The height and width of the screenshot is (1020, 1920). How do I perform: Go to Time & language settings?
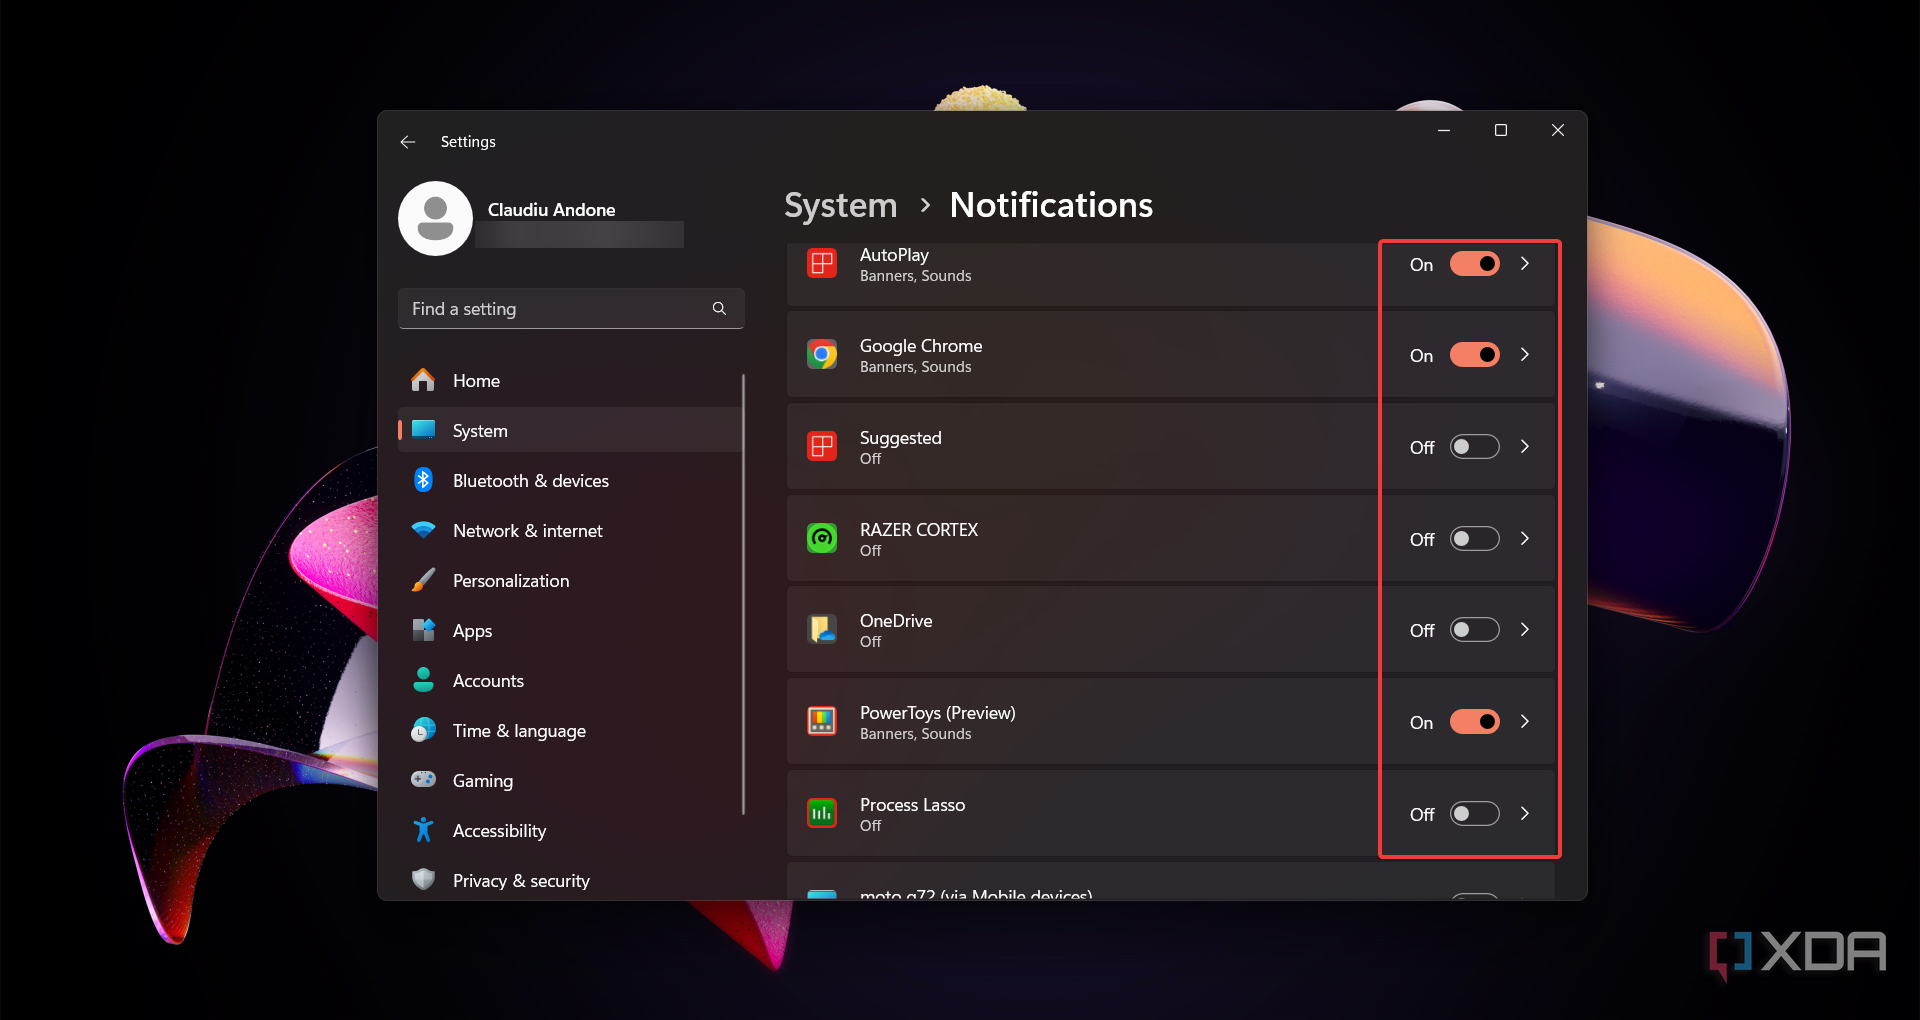[x=569, y=731]
